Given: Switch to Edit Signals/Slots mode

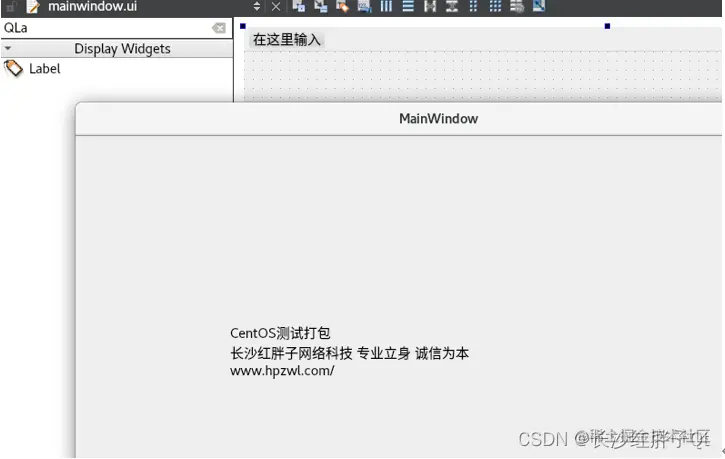Looking at the screenshot, I should coord(320,6).
